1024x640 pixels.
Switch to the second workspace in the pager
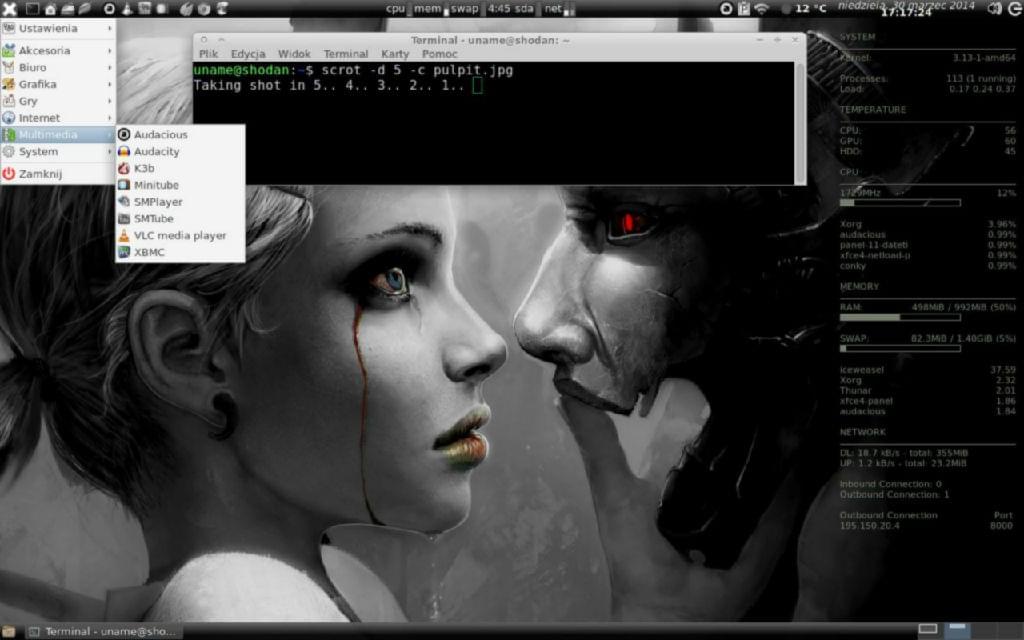[x=957, y=630]
